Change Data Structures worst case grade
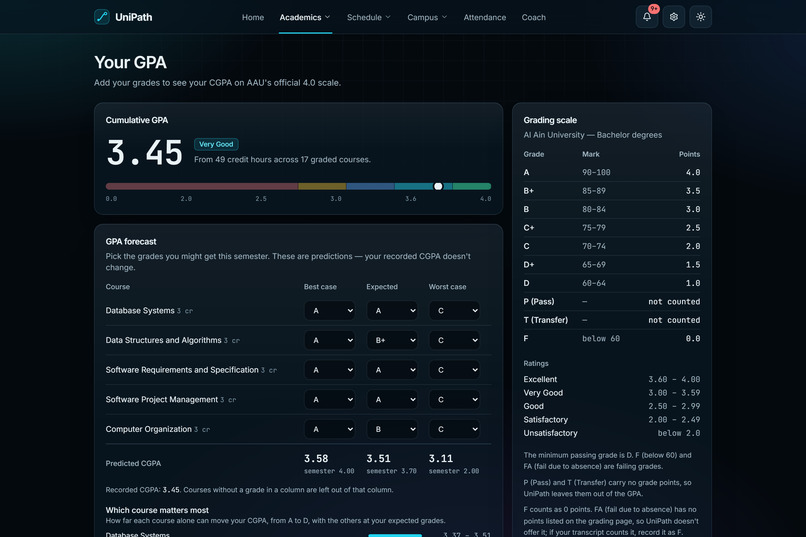This screenshot has height=537, width=806. tap(454, 340)
